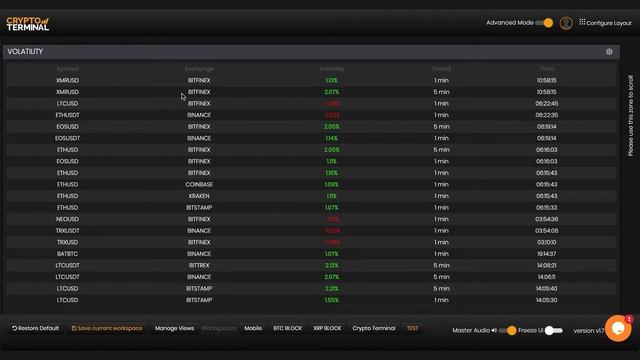
Task: Click the VOLATILITY panel title
Action: 25,52
